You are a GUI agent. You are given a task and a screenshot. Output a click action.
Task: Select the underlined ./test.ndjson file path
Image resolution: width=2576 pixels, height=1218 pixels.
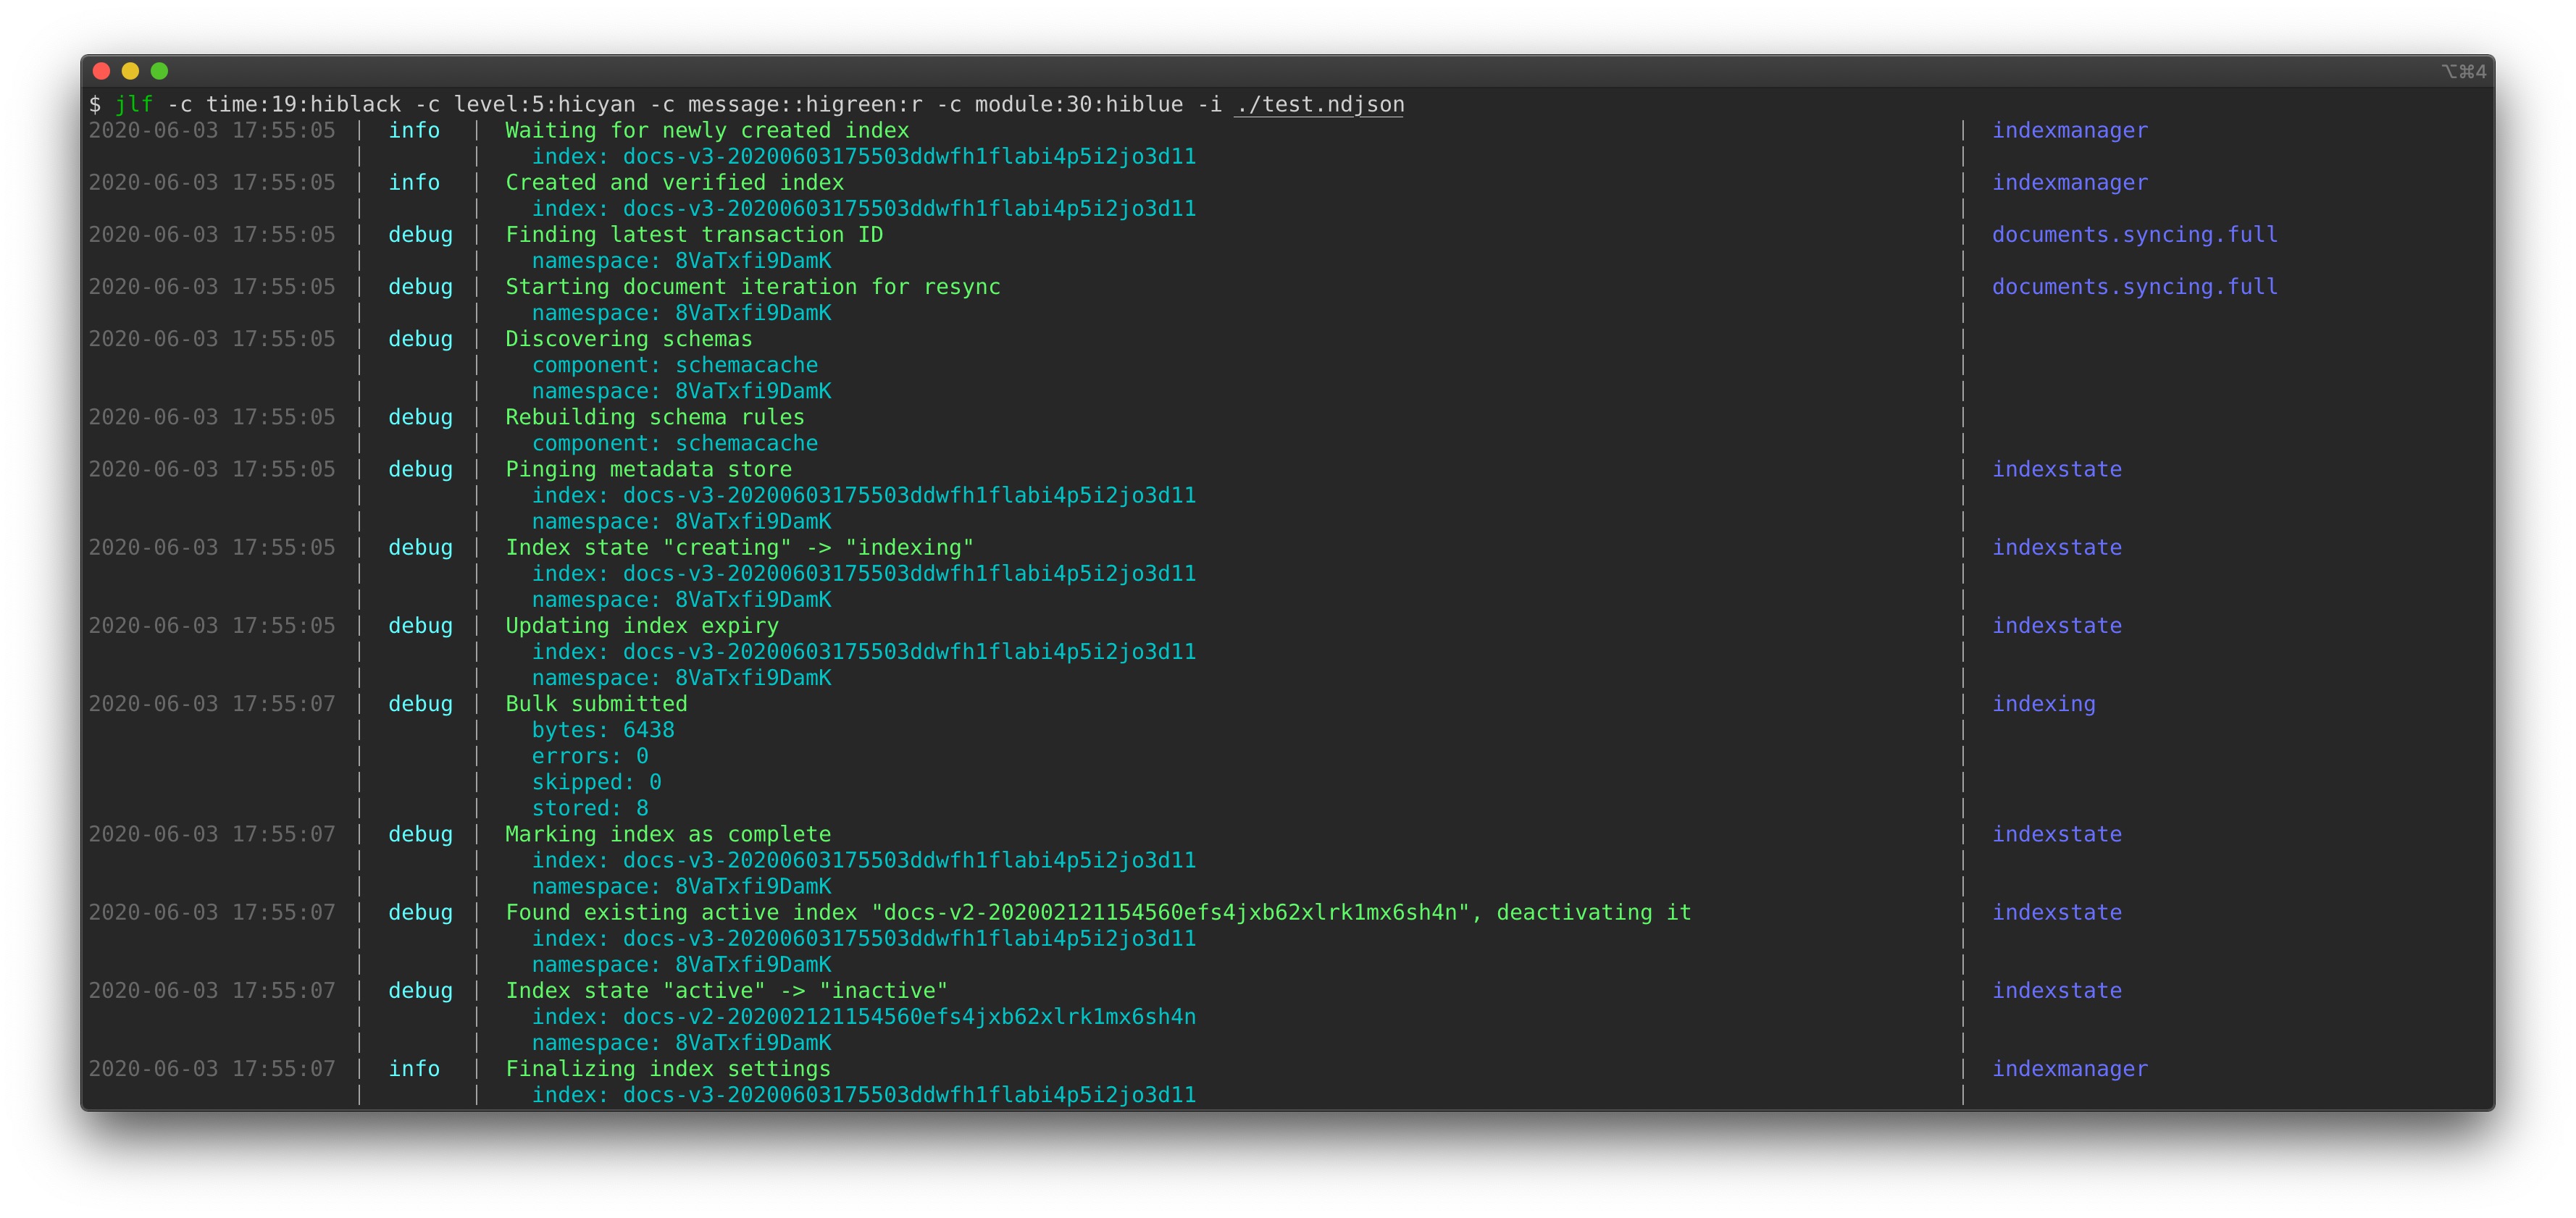click(x=1318, y=104)
